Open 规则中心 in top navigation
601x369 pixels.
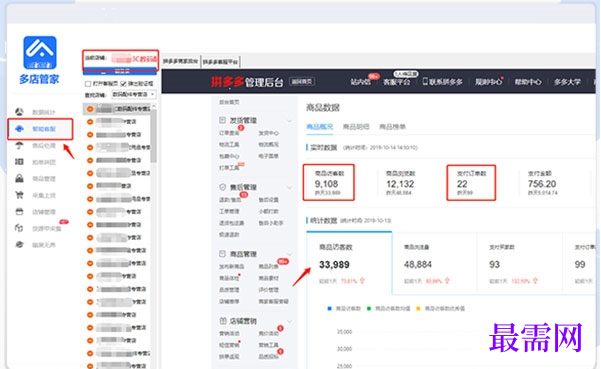click(x=488, y=82)
